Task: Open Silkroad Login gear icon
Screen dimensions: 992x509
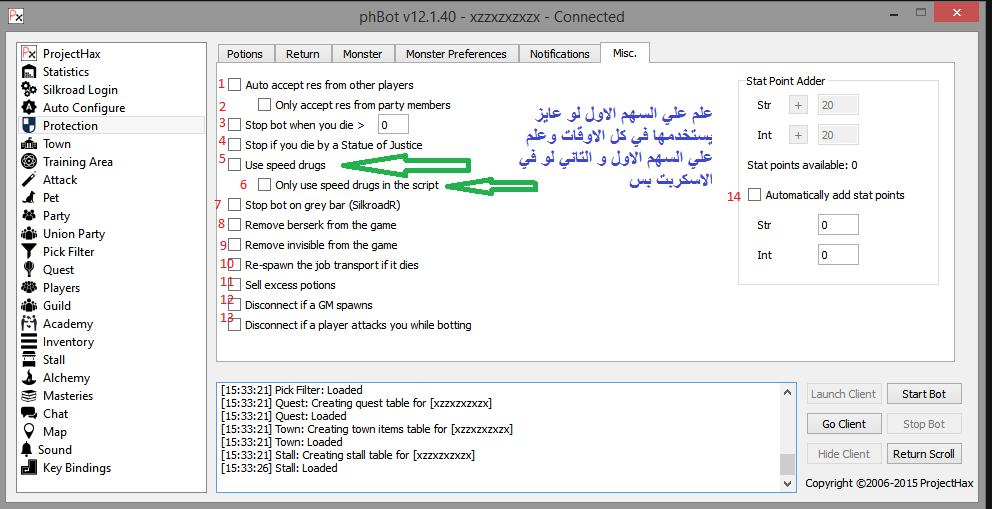Action: click(29, 90)
